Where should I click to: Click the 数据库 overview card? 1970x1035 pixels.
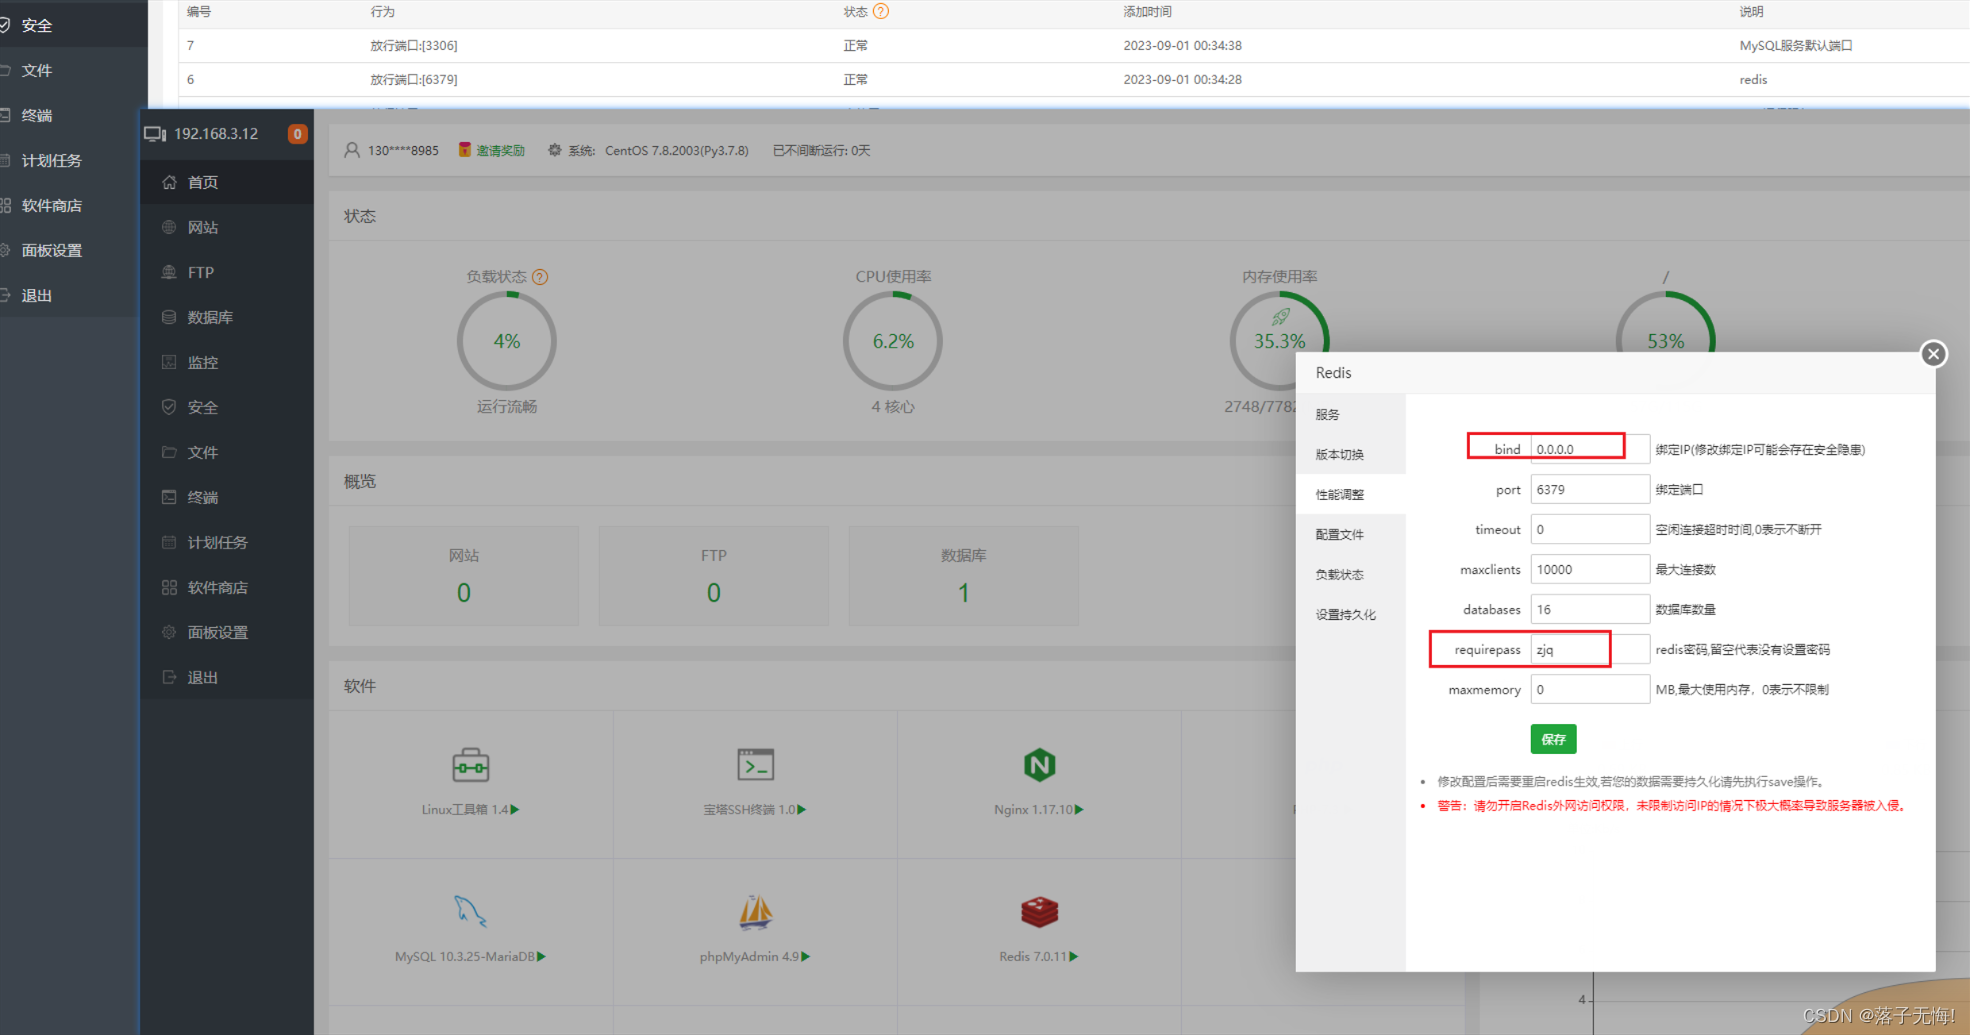(964, 576)
